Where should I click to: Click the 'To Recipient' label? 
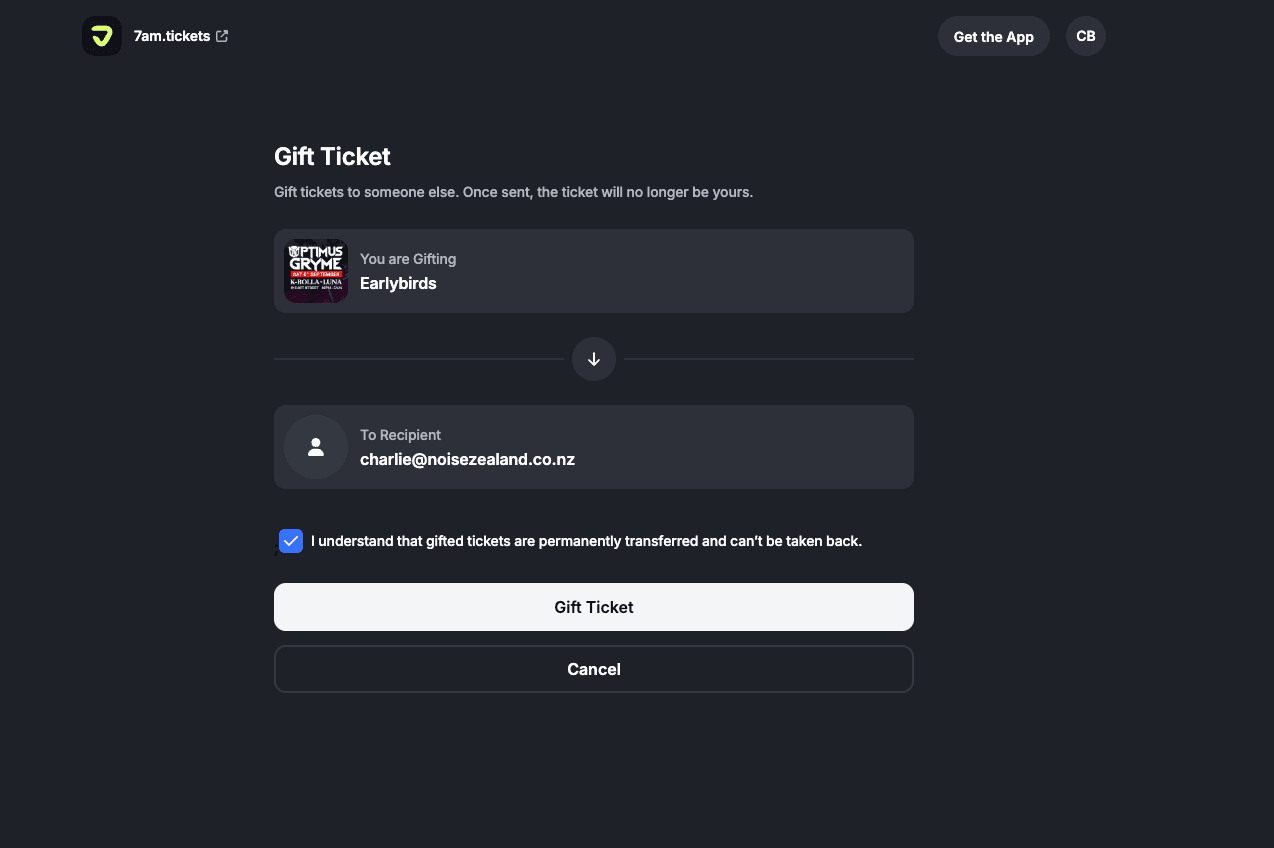[400, 435]
